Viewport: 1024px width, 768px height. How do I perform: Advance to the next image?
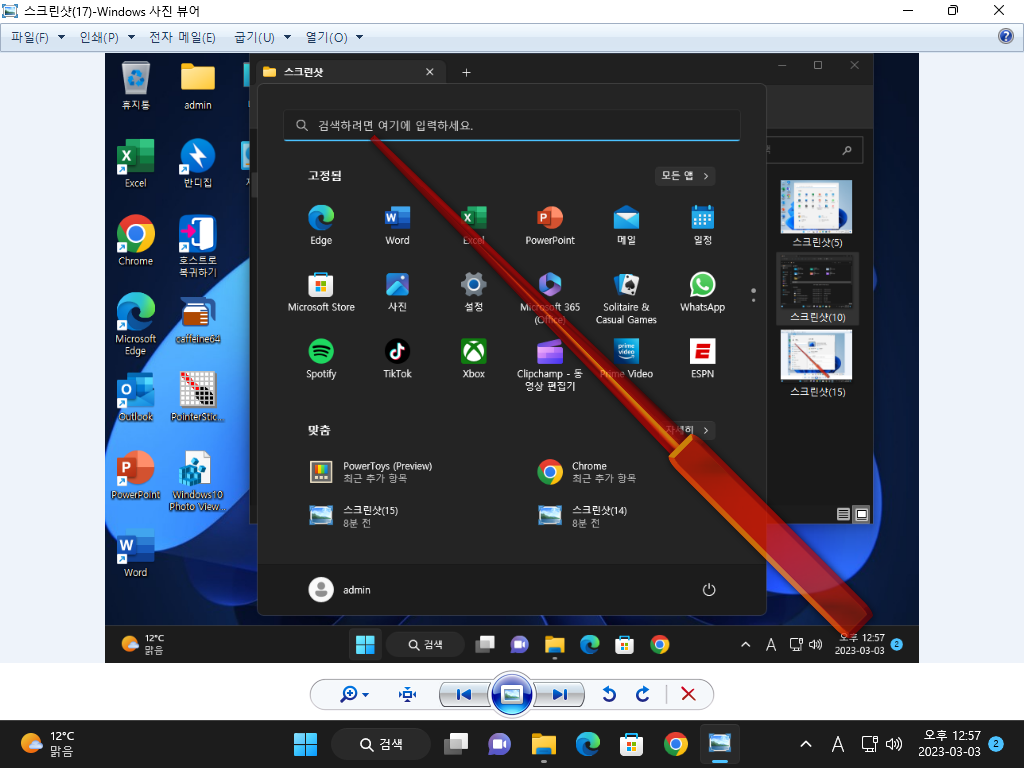[559, 694]
